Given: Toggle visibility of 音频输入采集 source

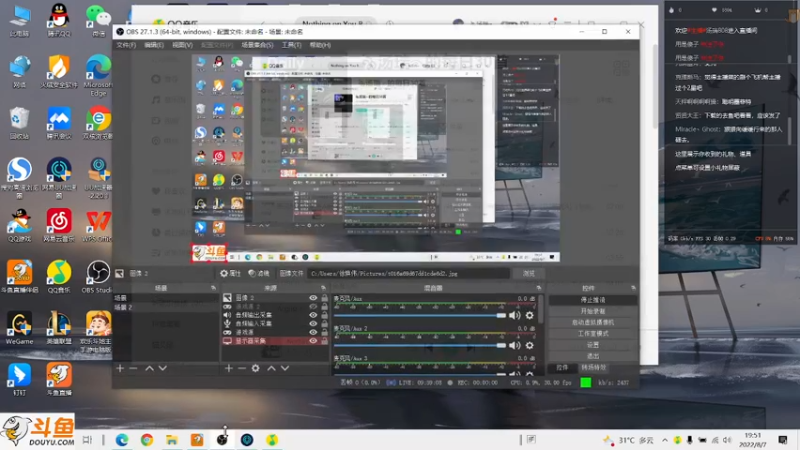Looking at the screenshot, I should pos(313,323).
